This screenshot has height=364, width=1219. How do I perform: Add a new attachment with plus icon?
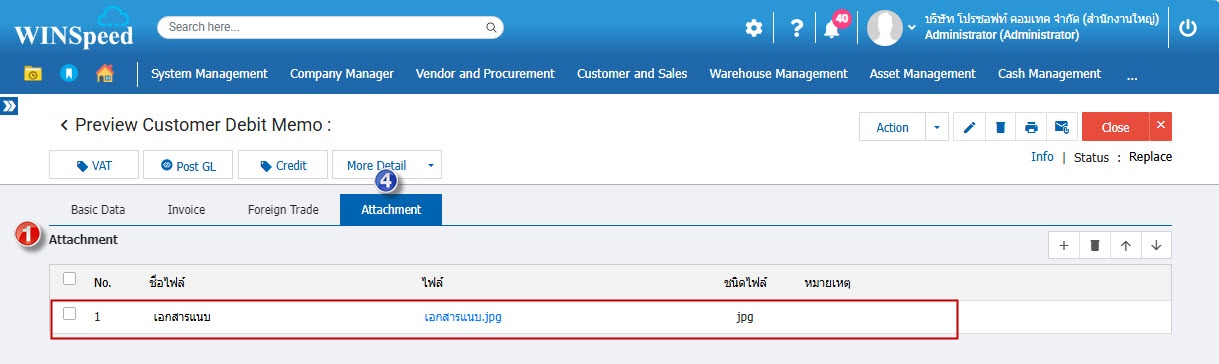point(1063,245)
